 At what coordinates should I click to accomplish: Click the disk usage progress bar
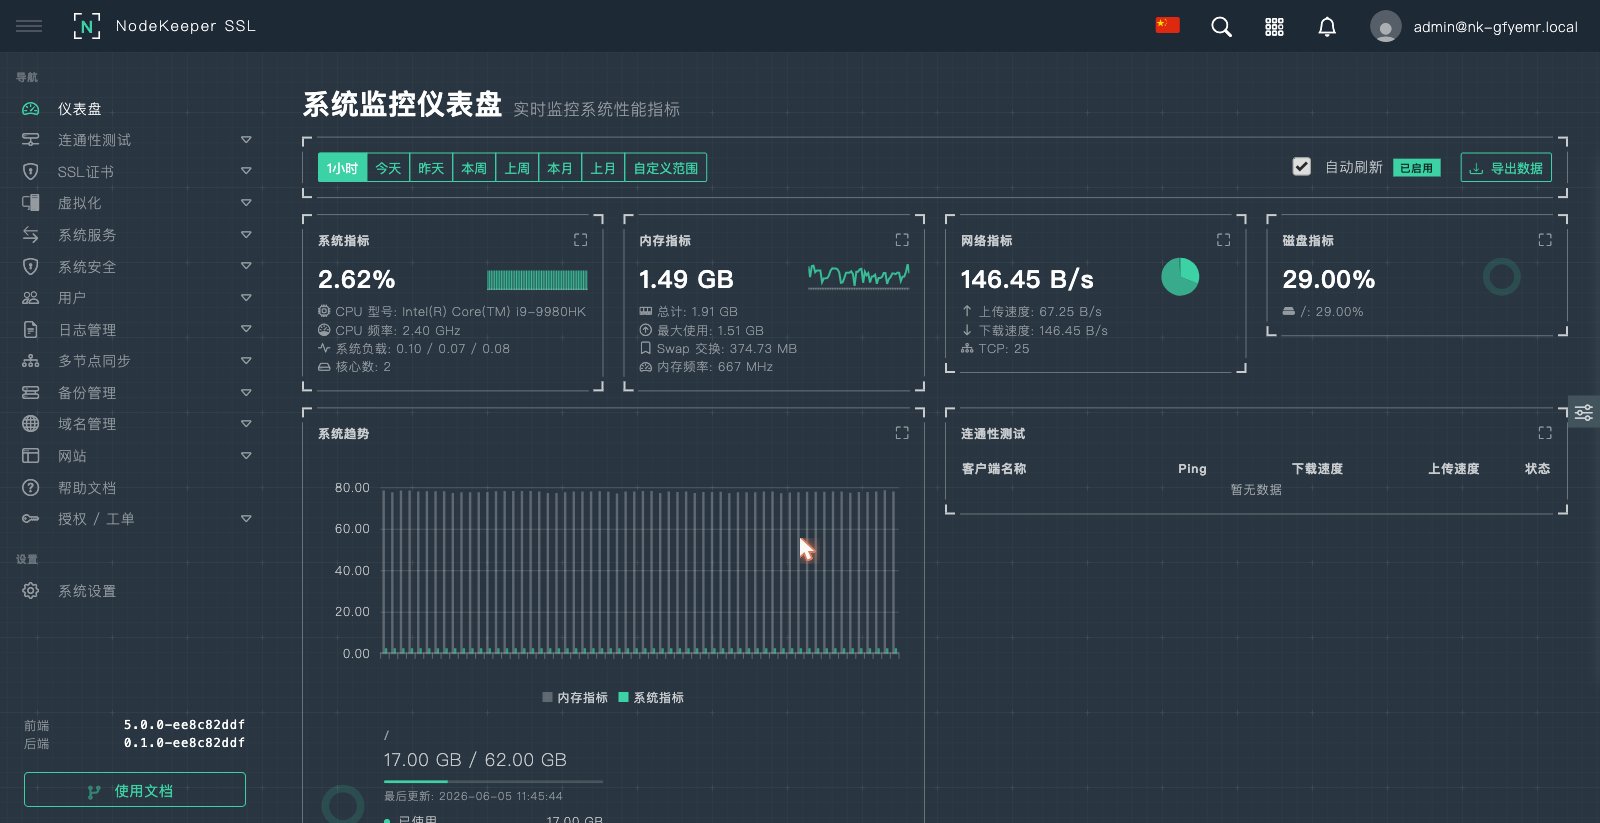click(493, 781)
